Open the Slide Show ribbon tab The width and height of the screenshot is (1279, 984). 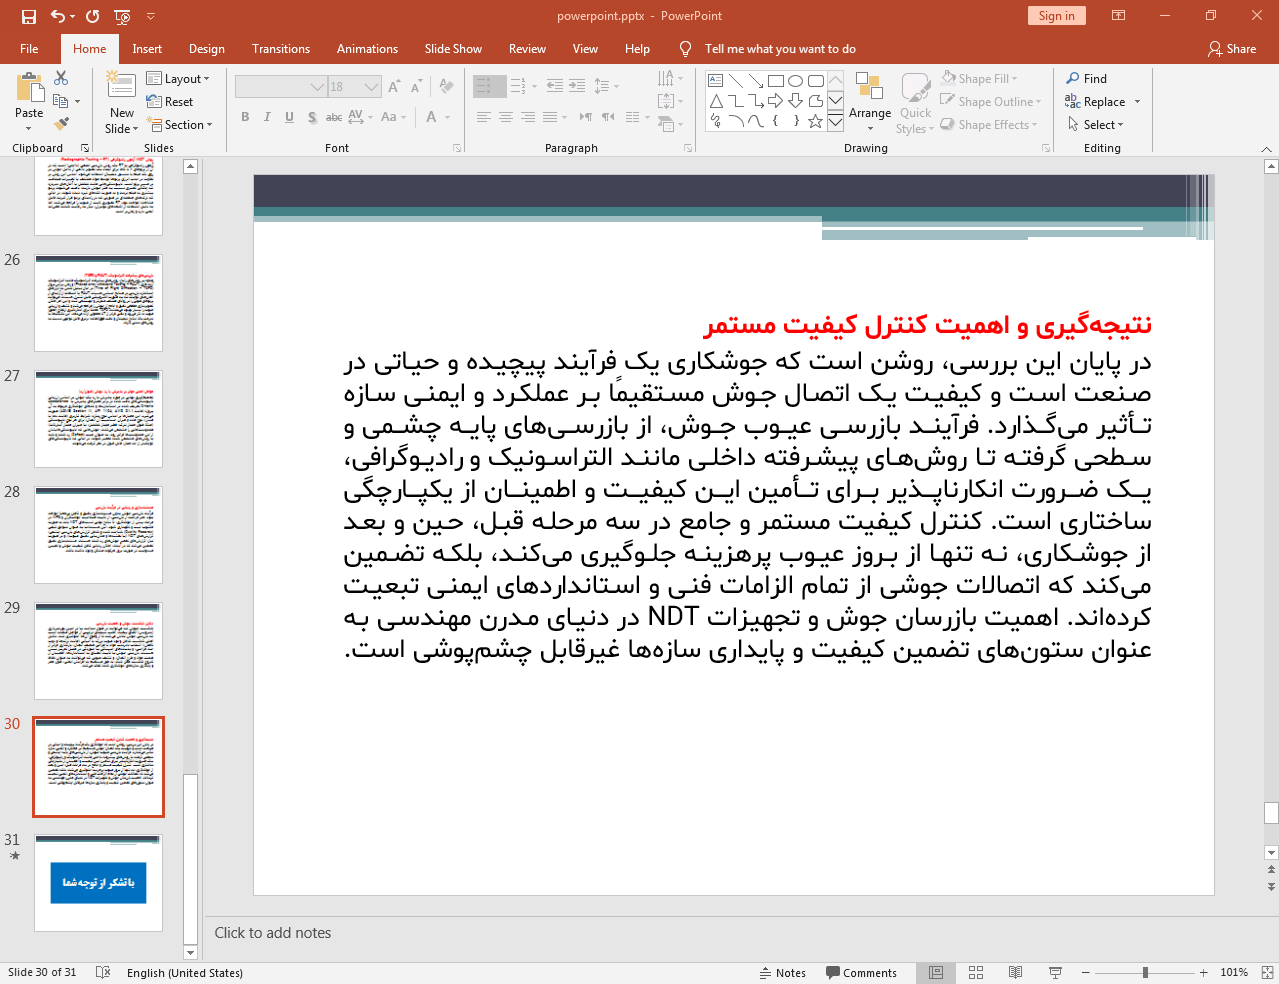(x=453, y=48)
